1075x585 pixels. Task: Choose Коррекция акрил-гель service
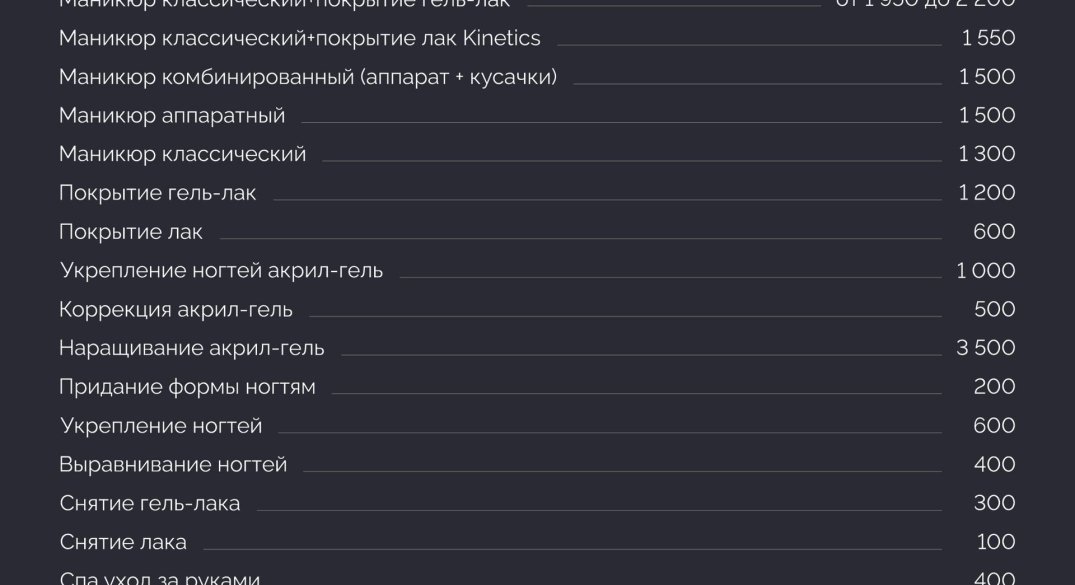(x=176, y=309)
